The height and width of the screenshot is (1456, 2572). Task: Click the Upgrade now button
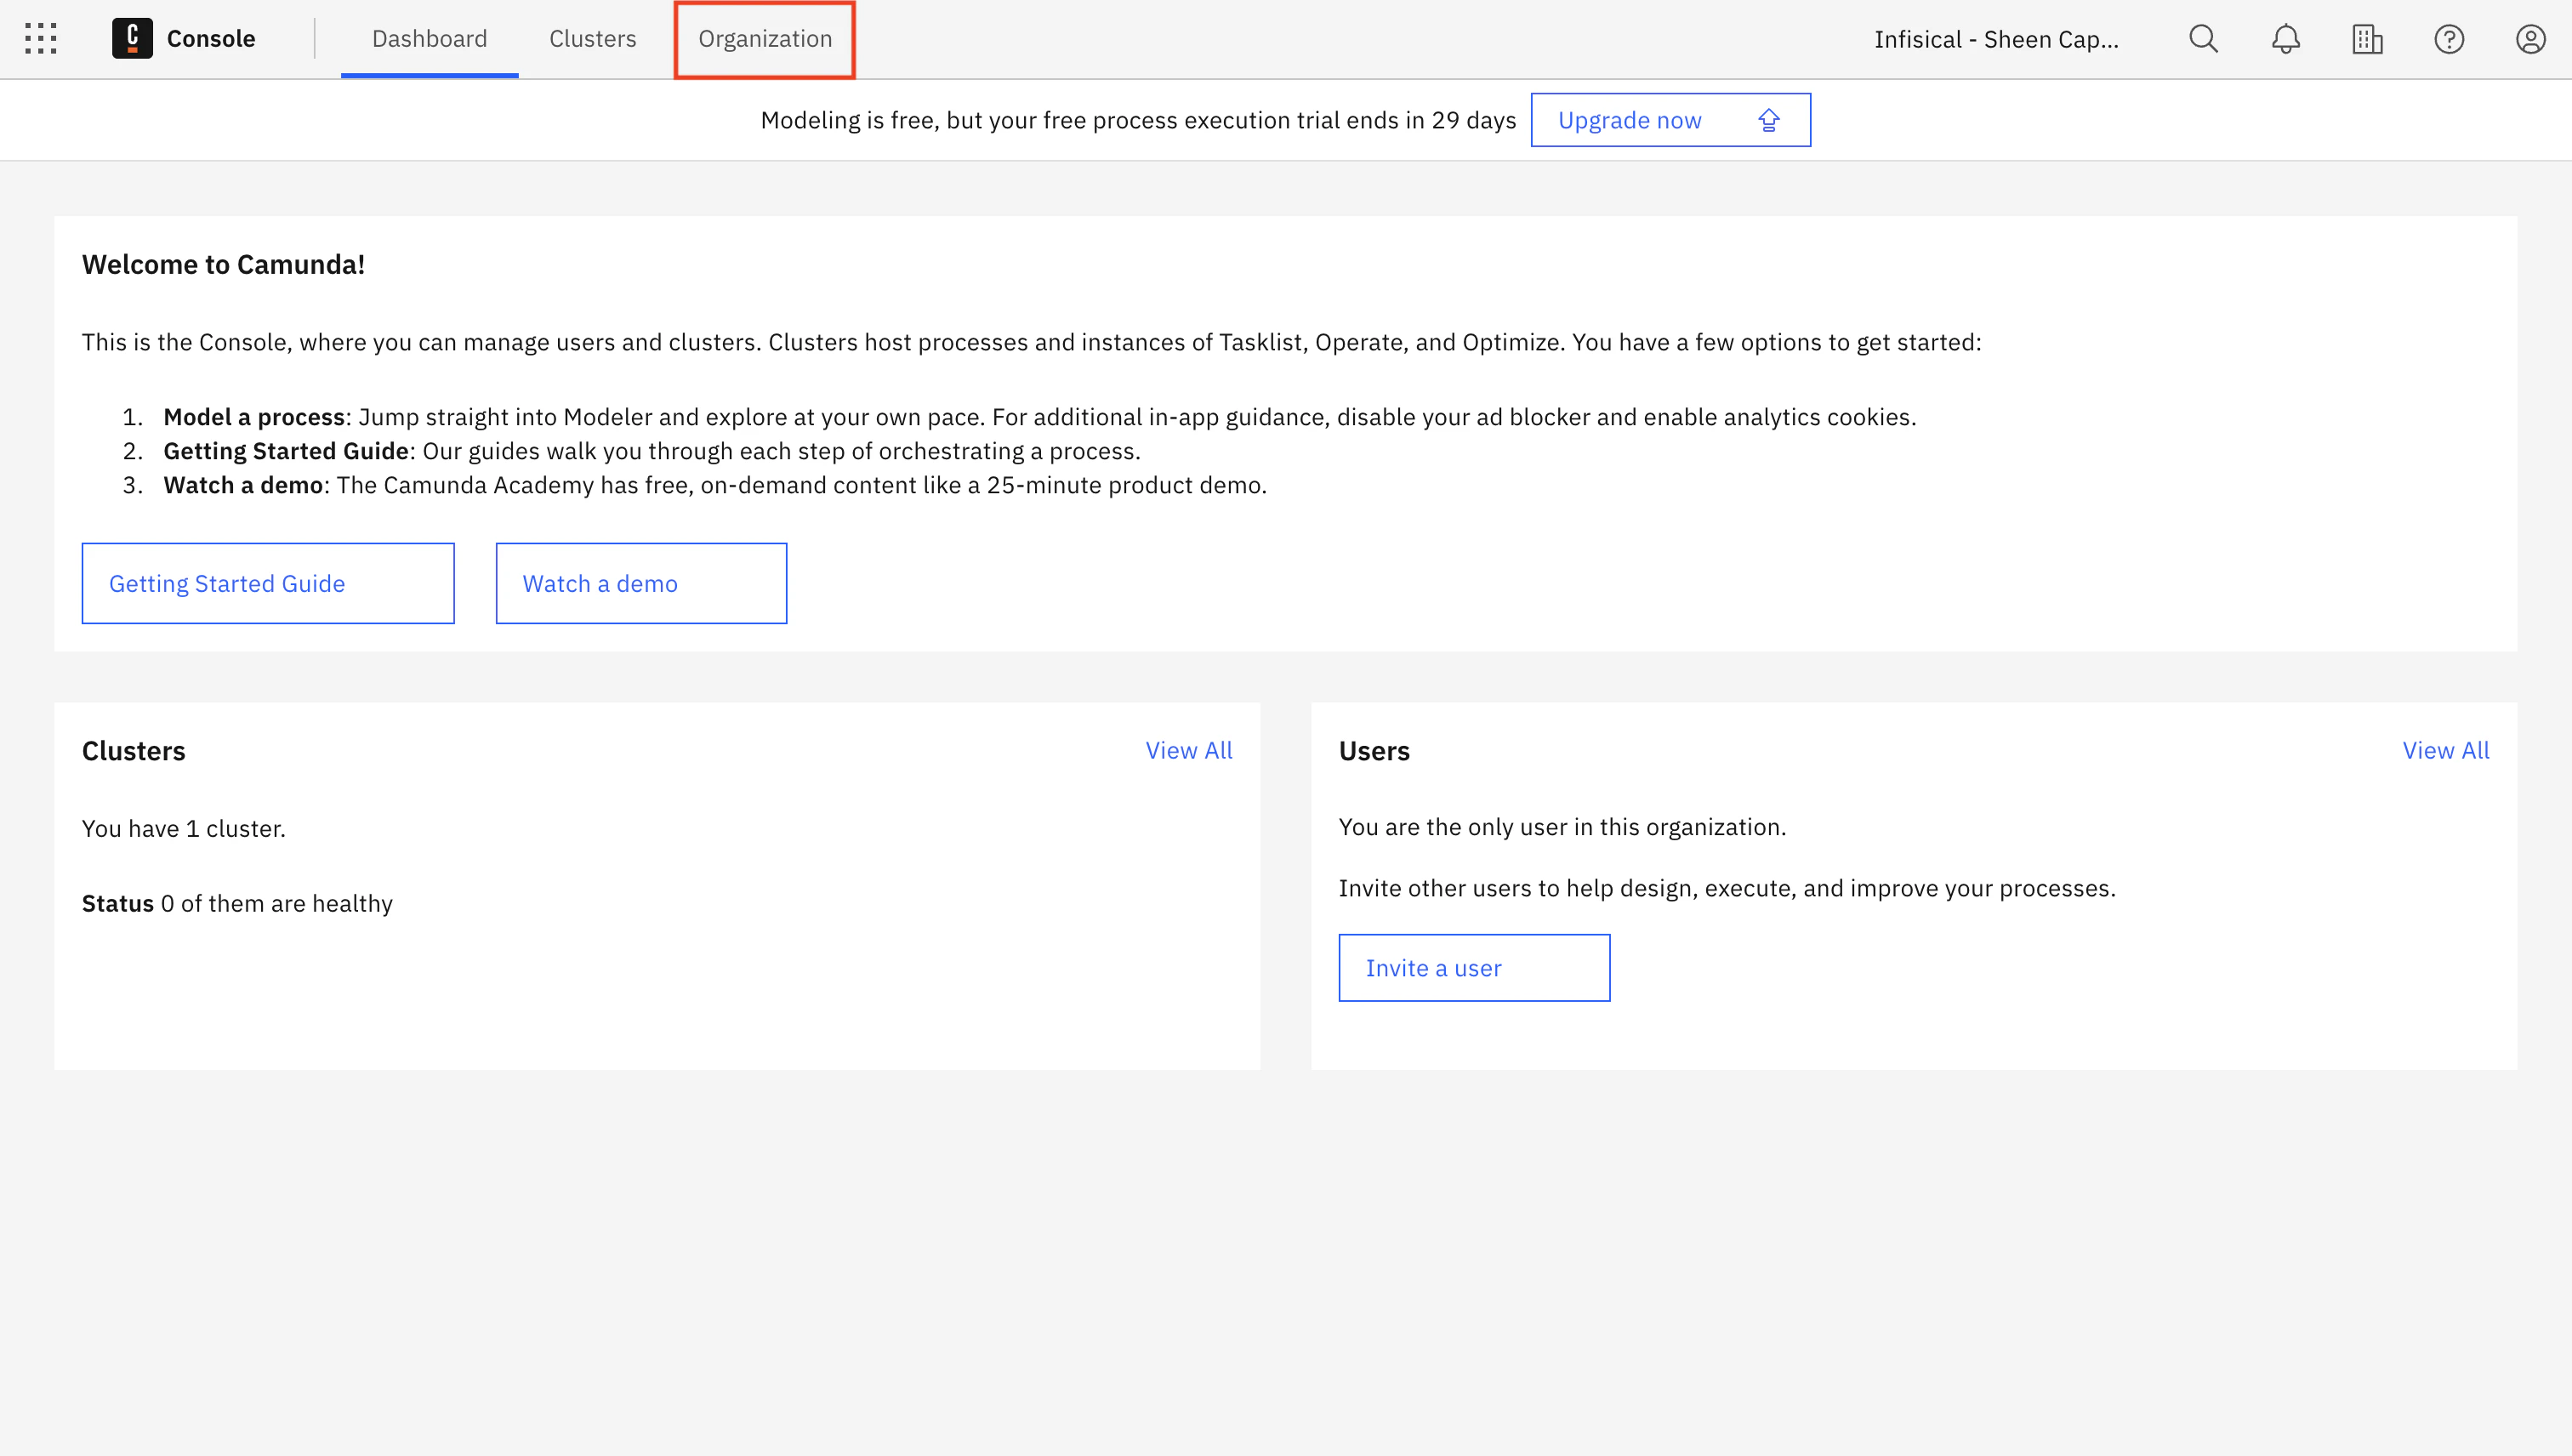[1670, 120]
